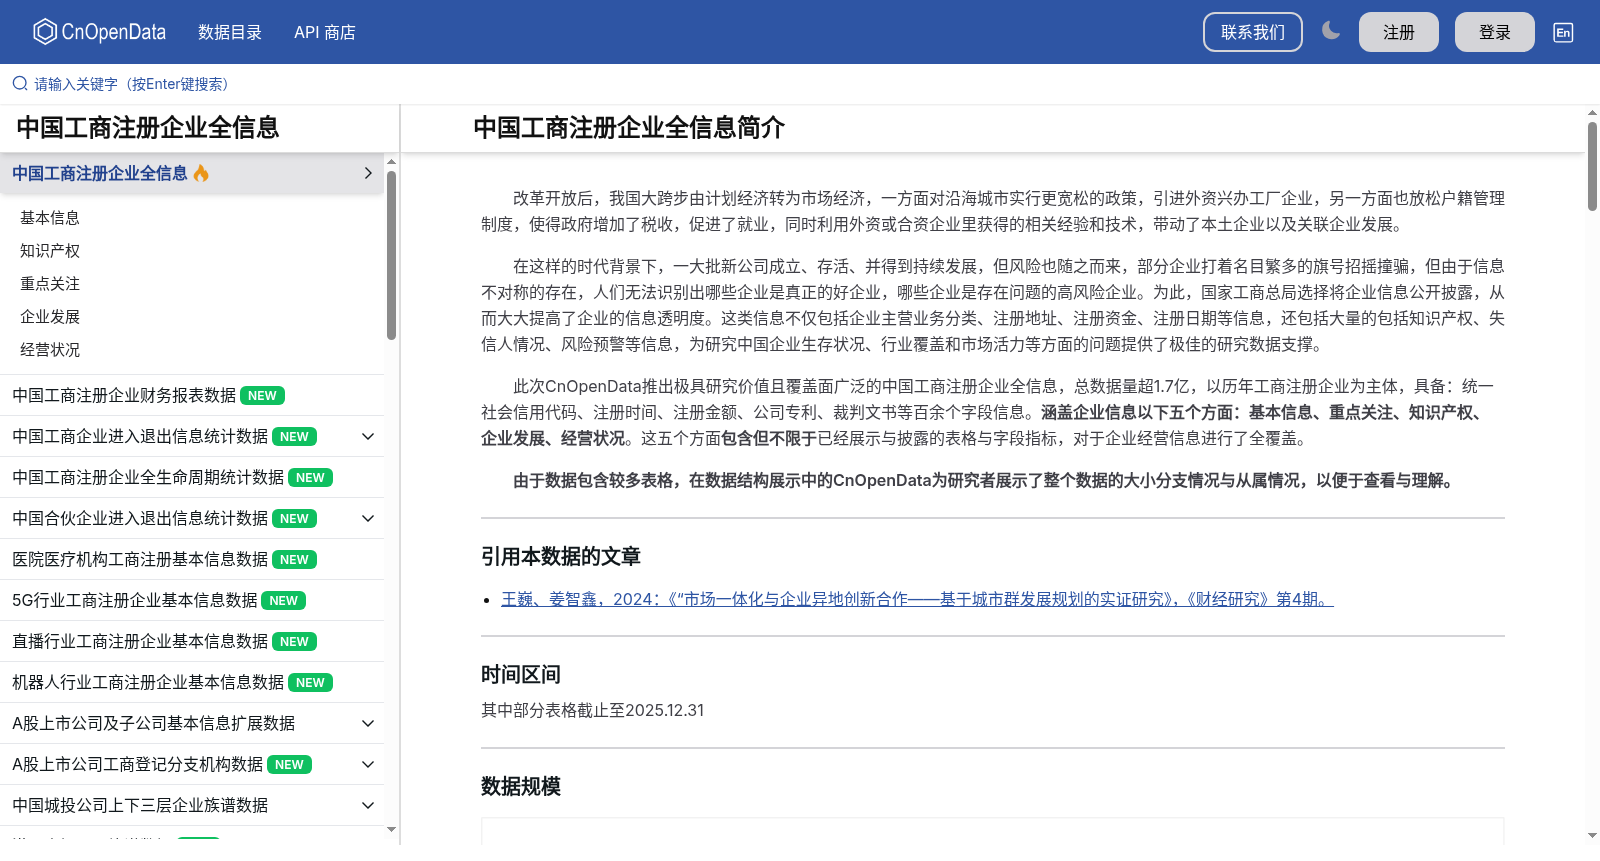Click the 中国工商注册企业全信息简介 page heading
The height and width of the screenshot is (861, 1600).
point(629,128)
